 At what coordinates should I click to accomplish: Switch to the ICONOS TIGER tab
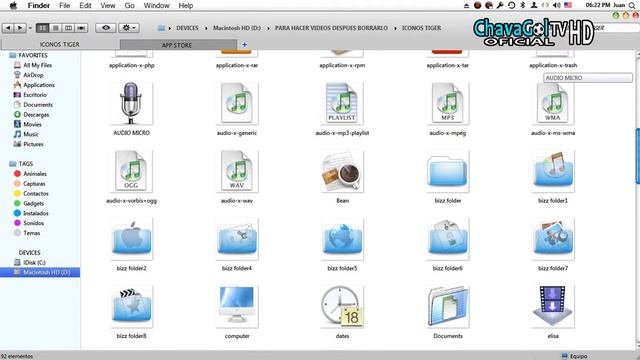[x=60, y=44]
